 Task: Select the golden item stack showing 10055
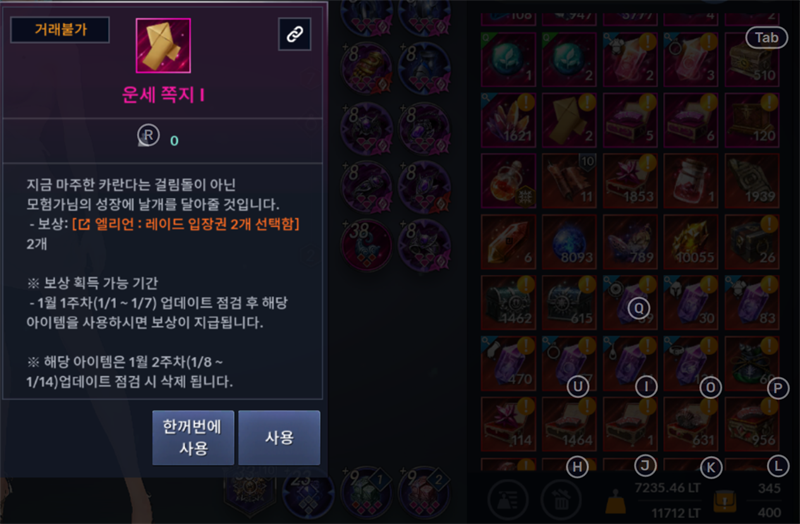(691, 242)
